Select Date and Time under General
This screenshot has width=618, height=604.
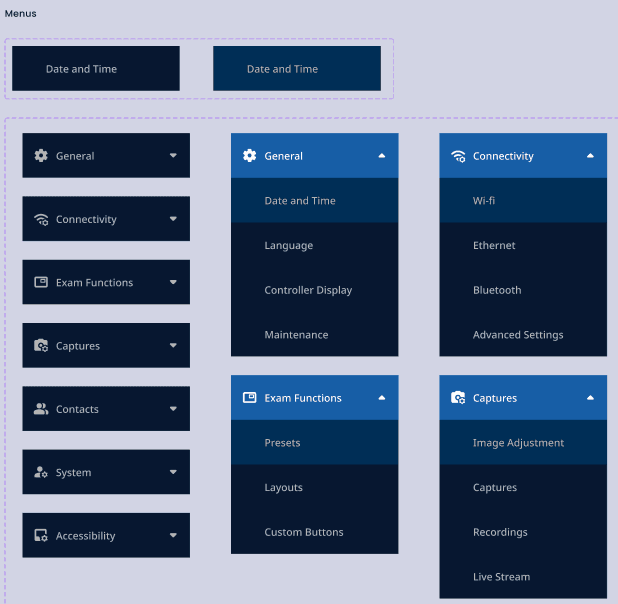tap(315, 200)
